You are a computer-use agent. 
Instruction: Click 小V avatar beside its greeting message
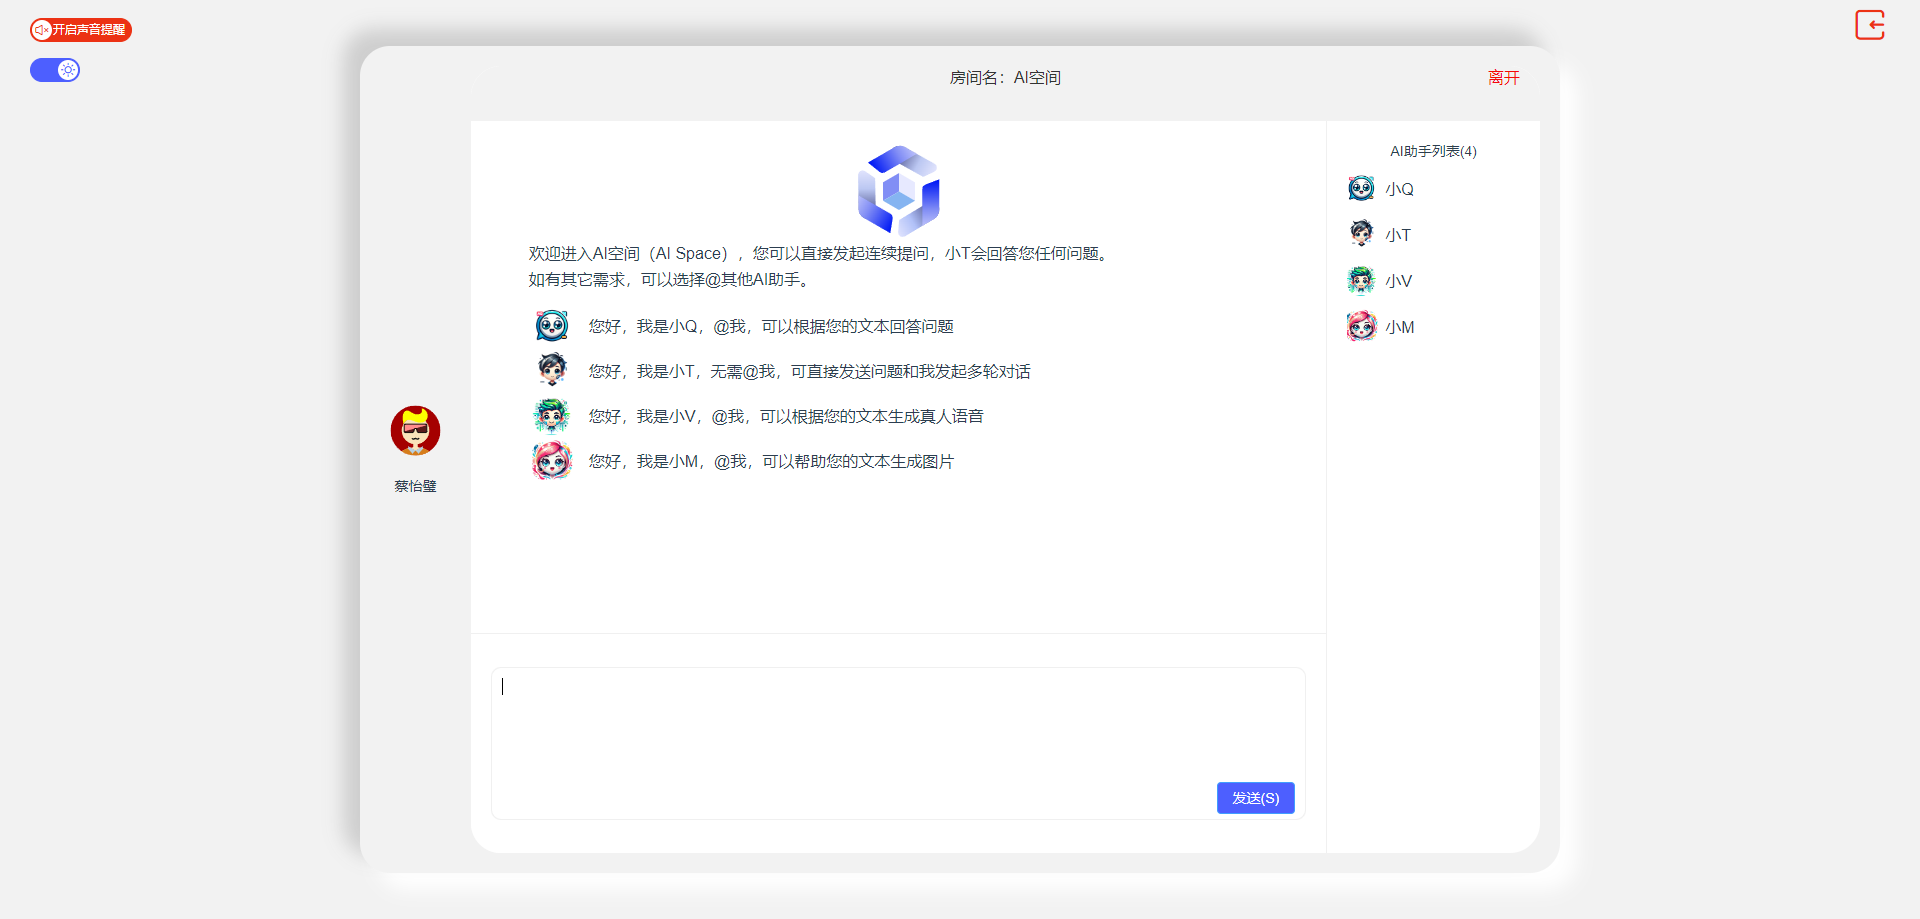(x=551, y=415)
